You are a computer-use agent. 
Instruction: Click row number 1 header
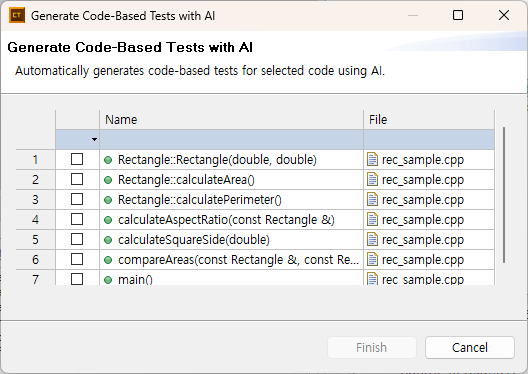point(35,160)
